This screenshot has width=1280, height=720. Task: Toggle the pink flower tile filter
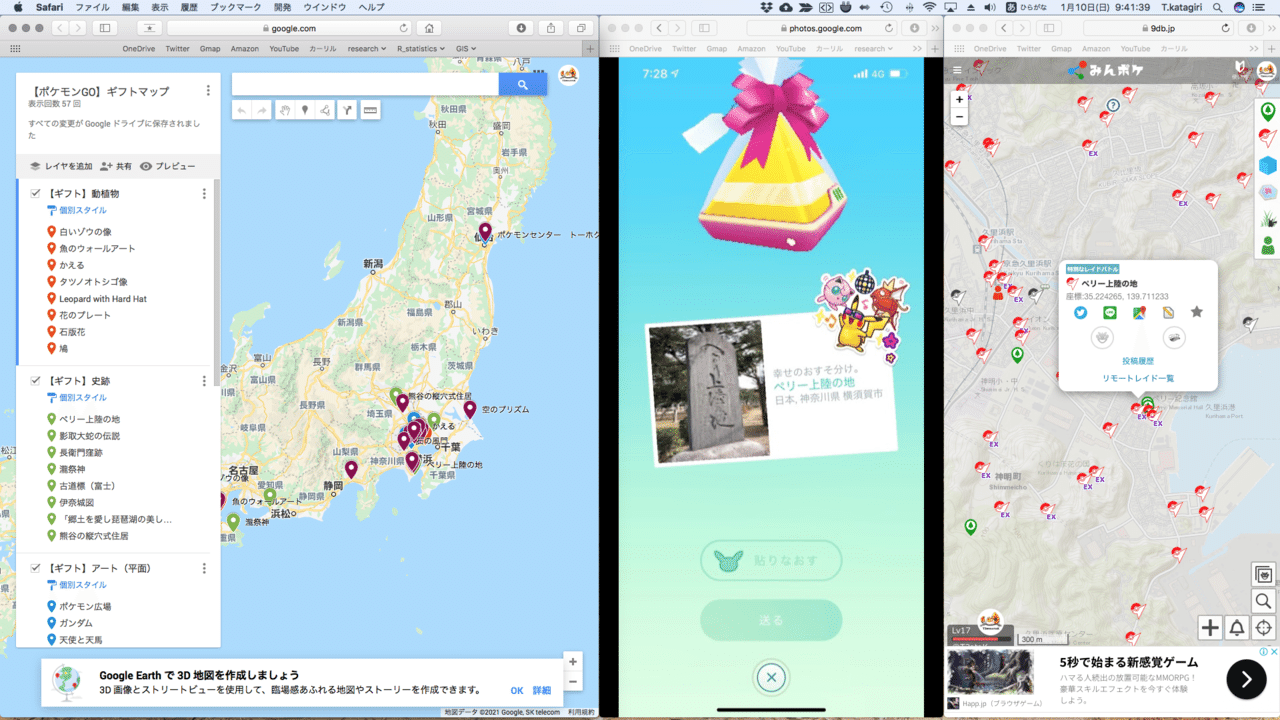click(1268, 192)
